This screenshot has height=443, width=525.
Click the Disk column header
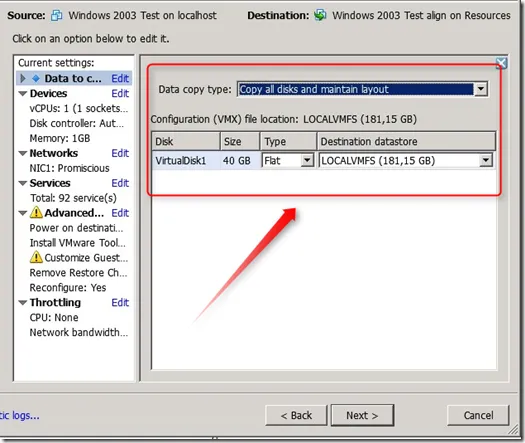(186, 141)
